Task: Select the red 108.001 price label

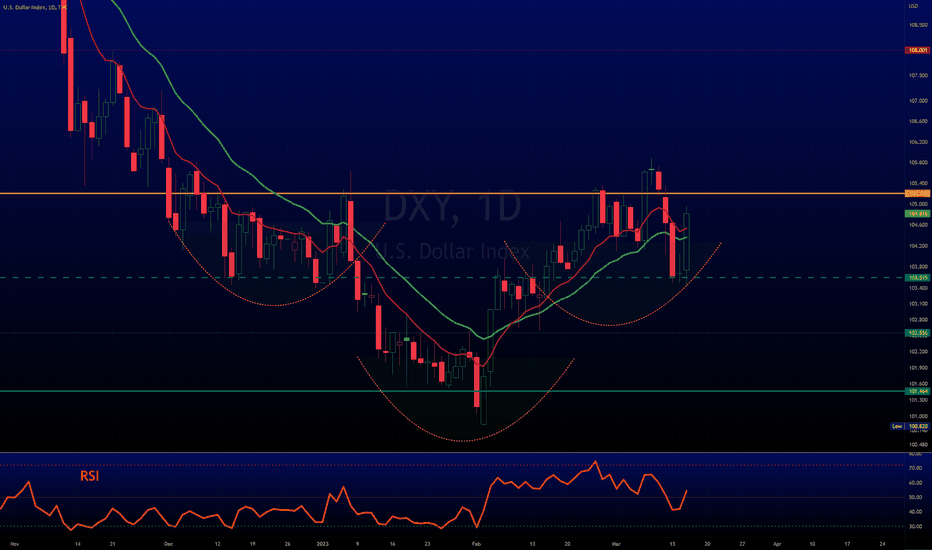Action: 918,51
